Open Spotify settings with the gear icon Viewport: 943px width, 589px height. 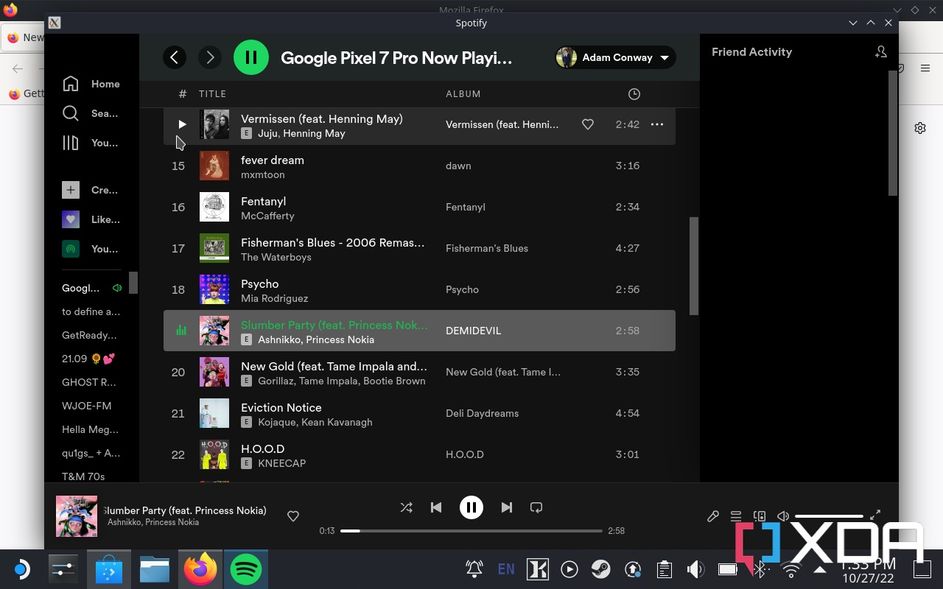pos(919,128)
